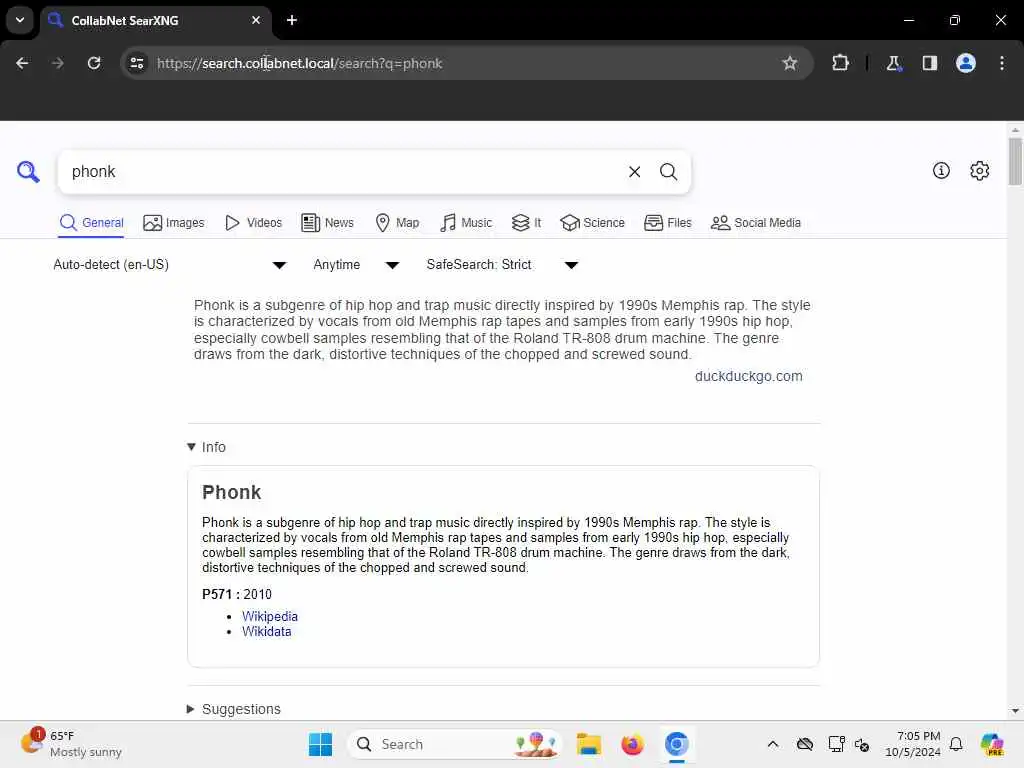1024x768 pixels.
Task: Go forward in browser history
Action: [57, 63]
